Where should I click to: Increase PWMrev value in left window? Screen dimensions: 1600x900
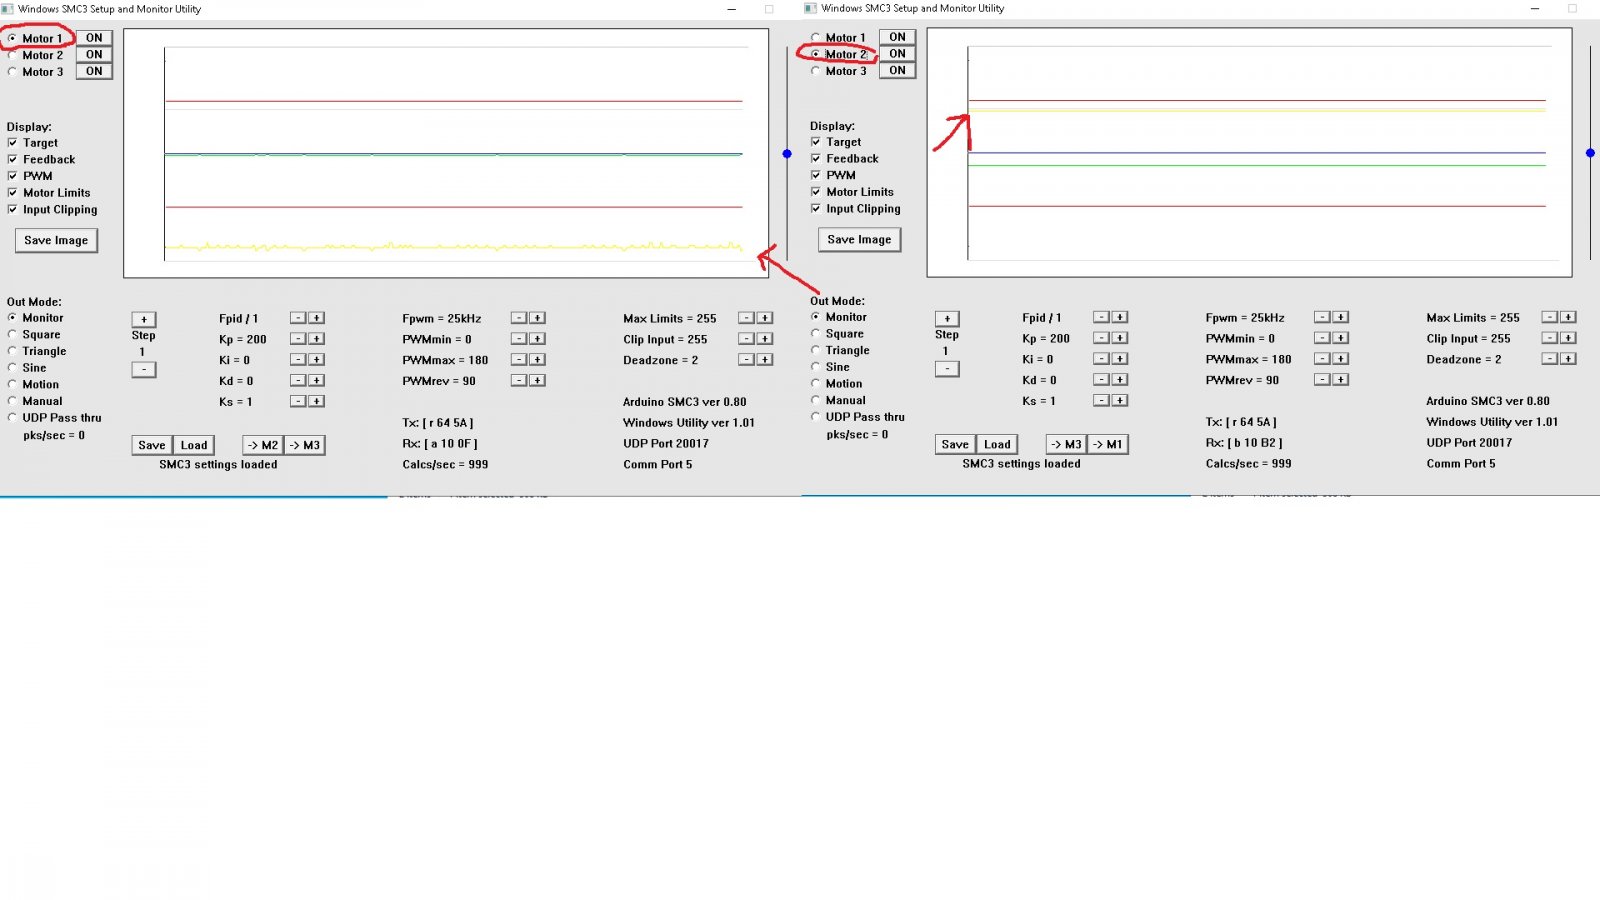(x=537, y=381)
